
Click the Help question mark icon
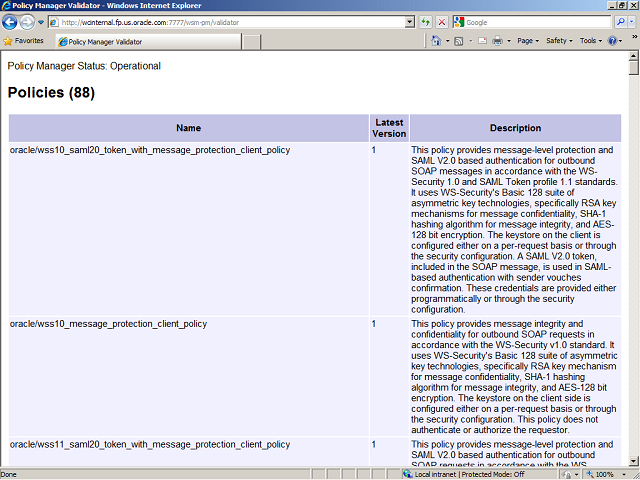coord(613,41)
